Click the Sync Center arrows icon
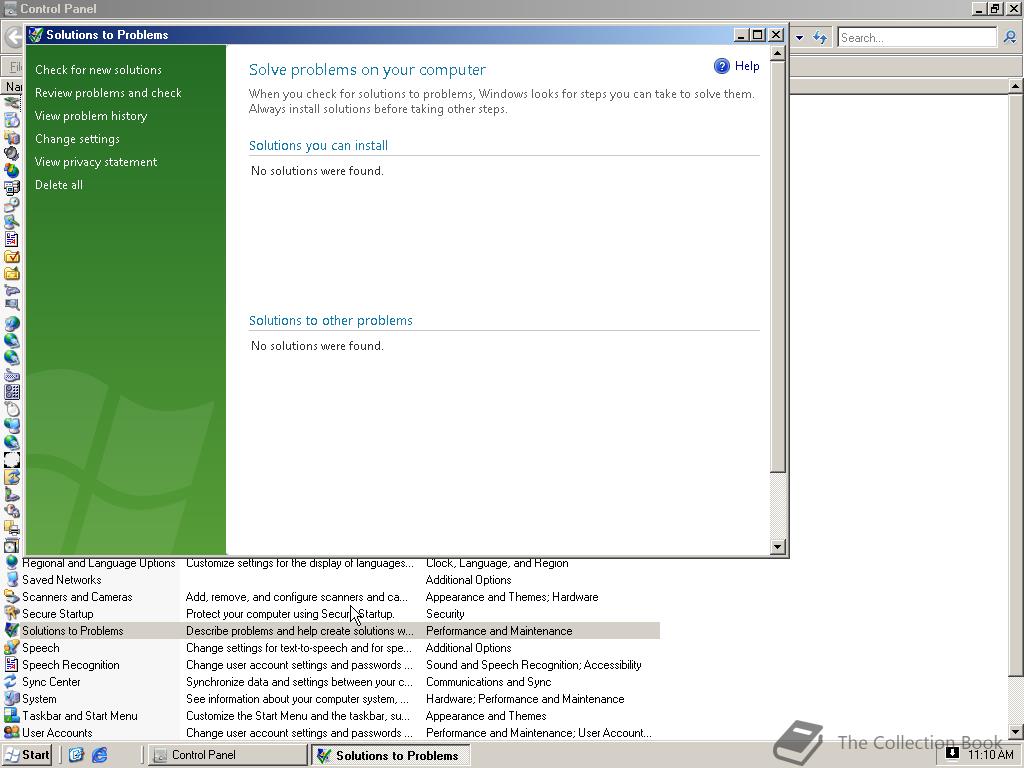This screenshot has width=1024, height=768. click(11, 681)
